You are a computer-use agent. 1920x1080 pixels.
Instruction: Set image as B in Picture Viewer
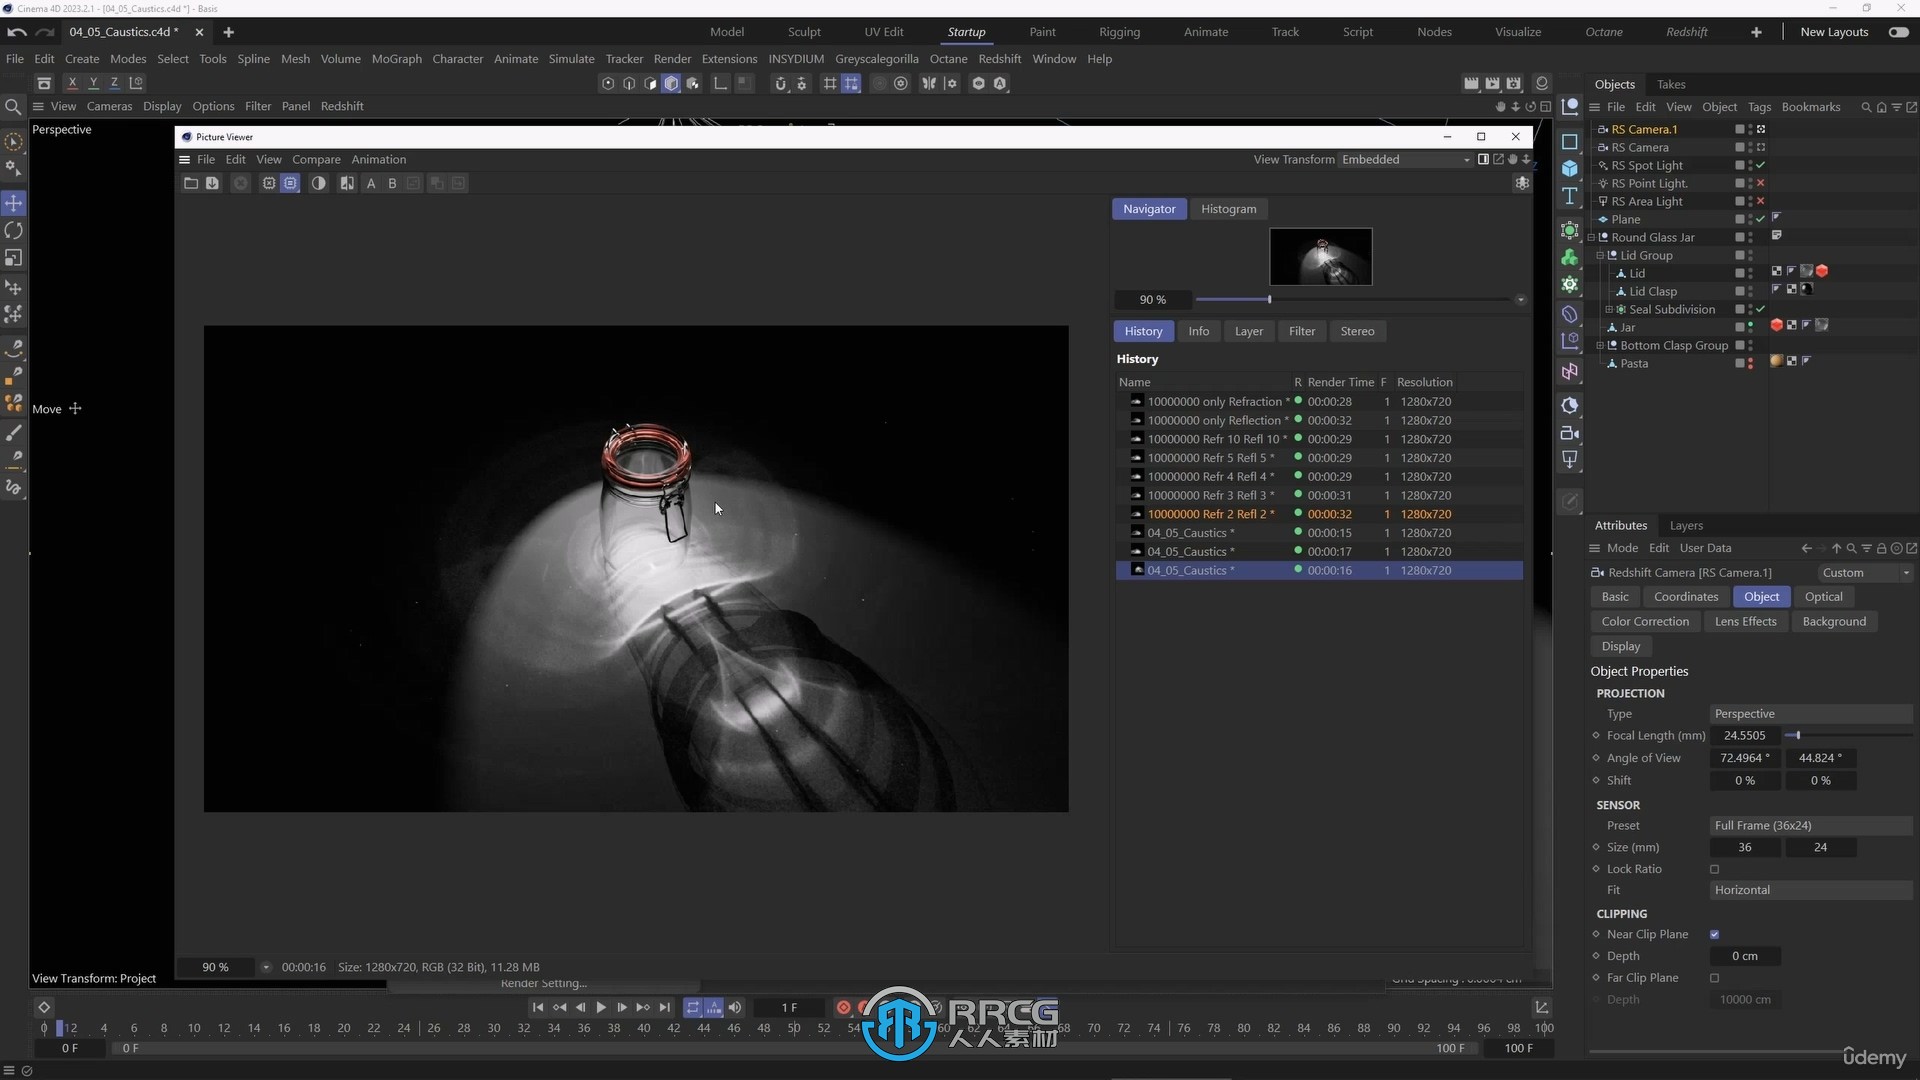(x=392, y=183)
